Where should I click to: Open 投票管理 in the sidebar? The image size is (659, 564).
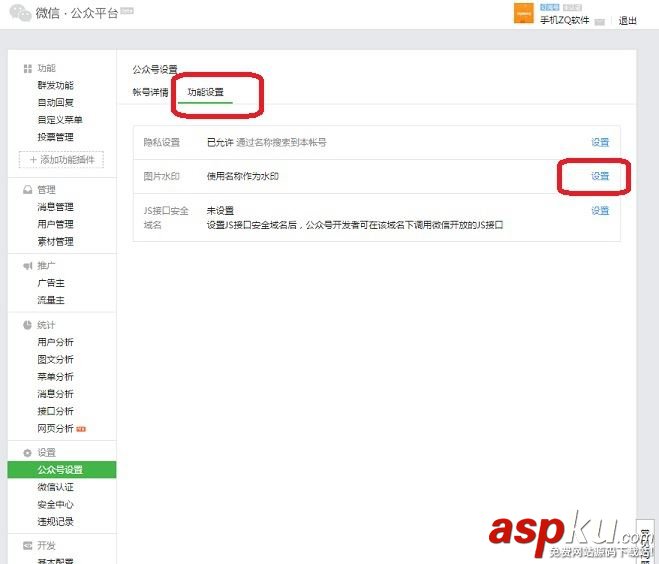click(x=55, y=137)
